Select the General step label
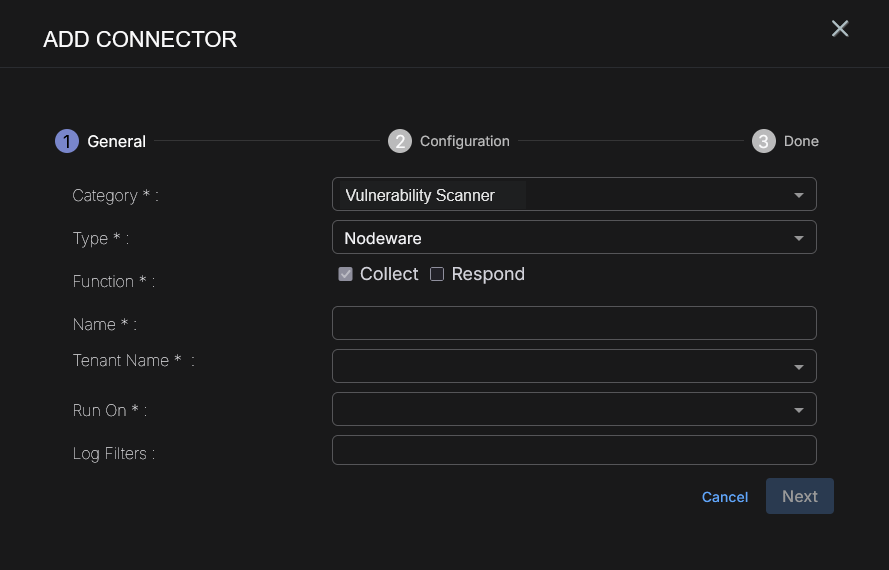This screenshot has width=889, height=570. pyautogui.click(x=117, y=141)
